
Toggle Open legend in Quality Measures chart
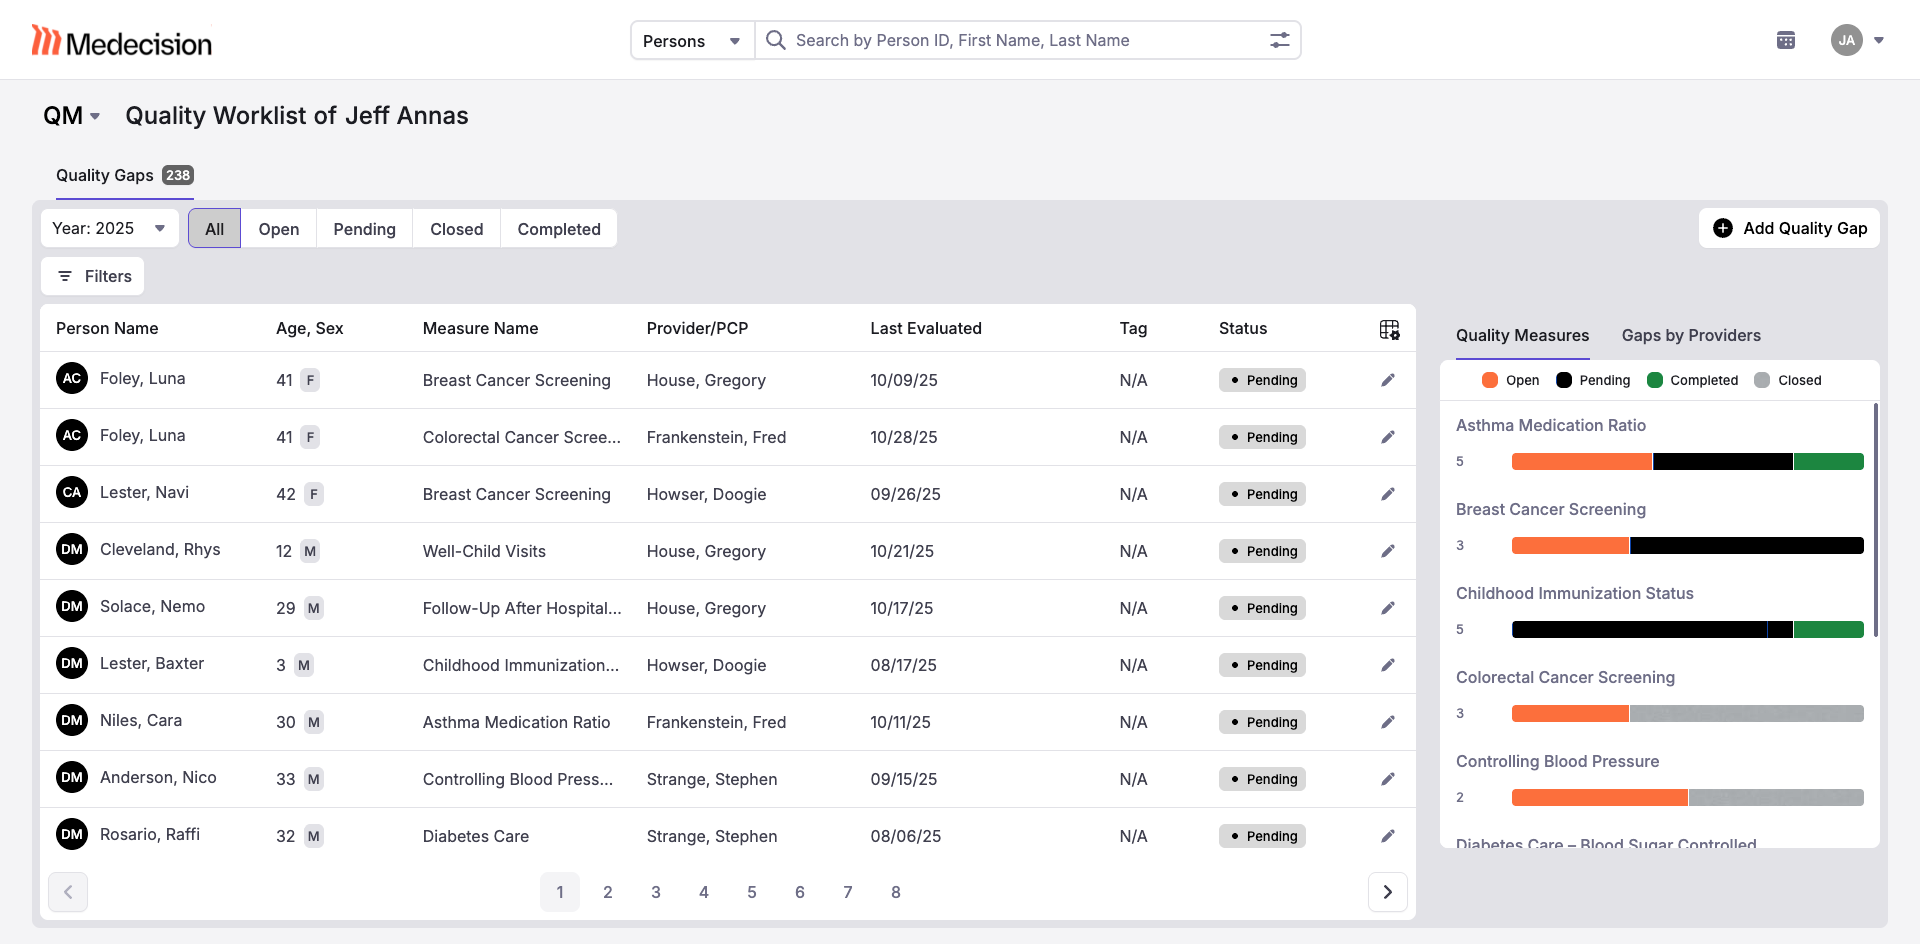[x=1510, y=380]
